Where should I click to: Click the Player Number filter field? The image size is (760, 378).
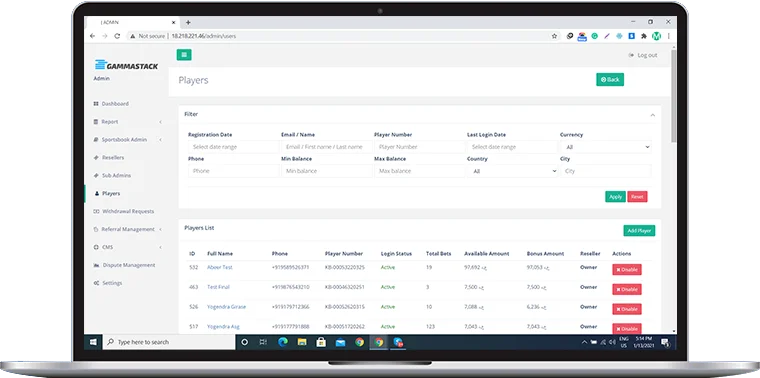point(420,147)
